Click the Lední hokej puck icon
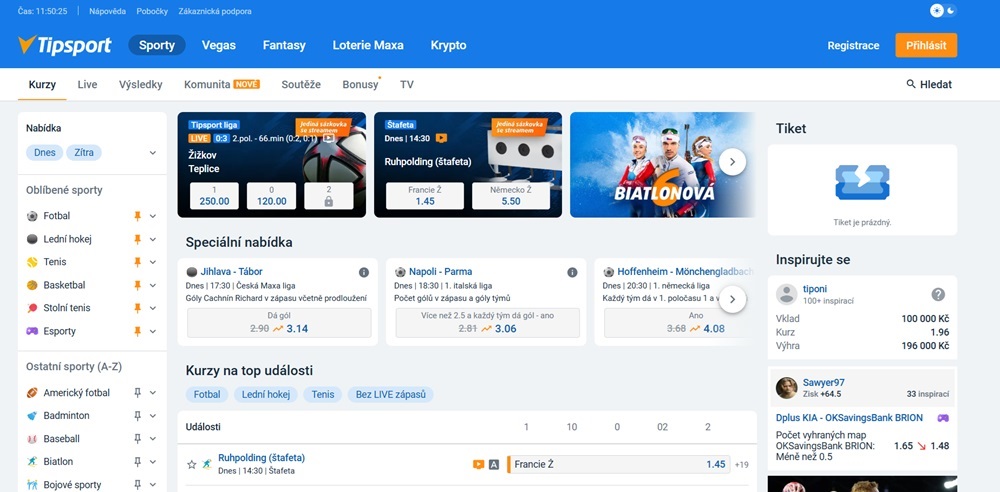Viewport: 1000px width, 492px height. pyautogui.click(x=32, y=239)
